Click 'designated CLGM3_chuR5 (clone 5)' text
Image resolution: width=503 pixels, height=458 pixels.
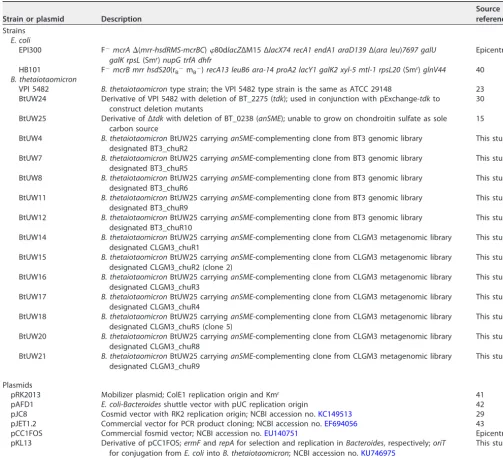[171, 327]
